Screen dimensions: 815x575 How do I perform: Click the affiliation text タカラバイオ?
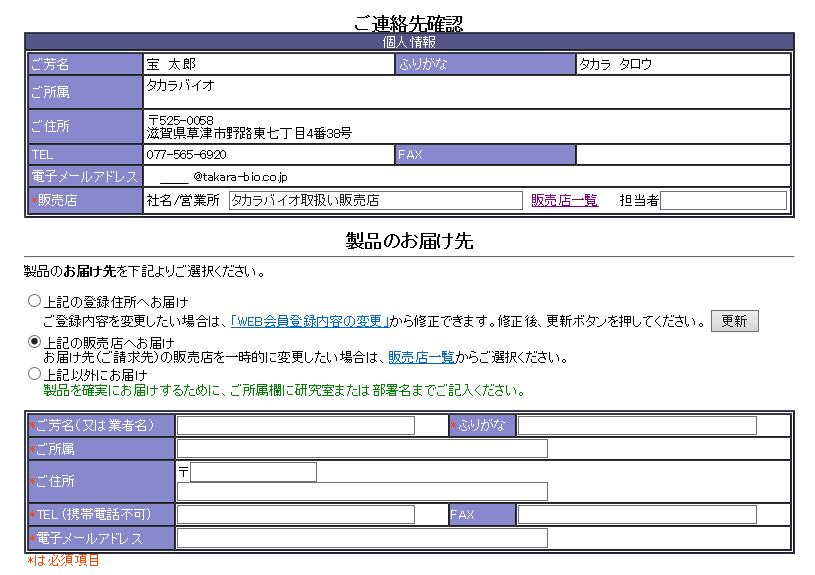(x=180, y=85)
